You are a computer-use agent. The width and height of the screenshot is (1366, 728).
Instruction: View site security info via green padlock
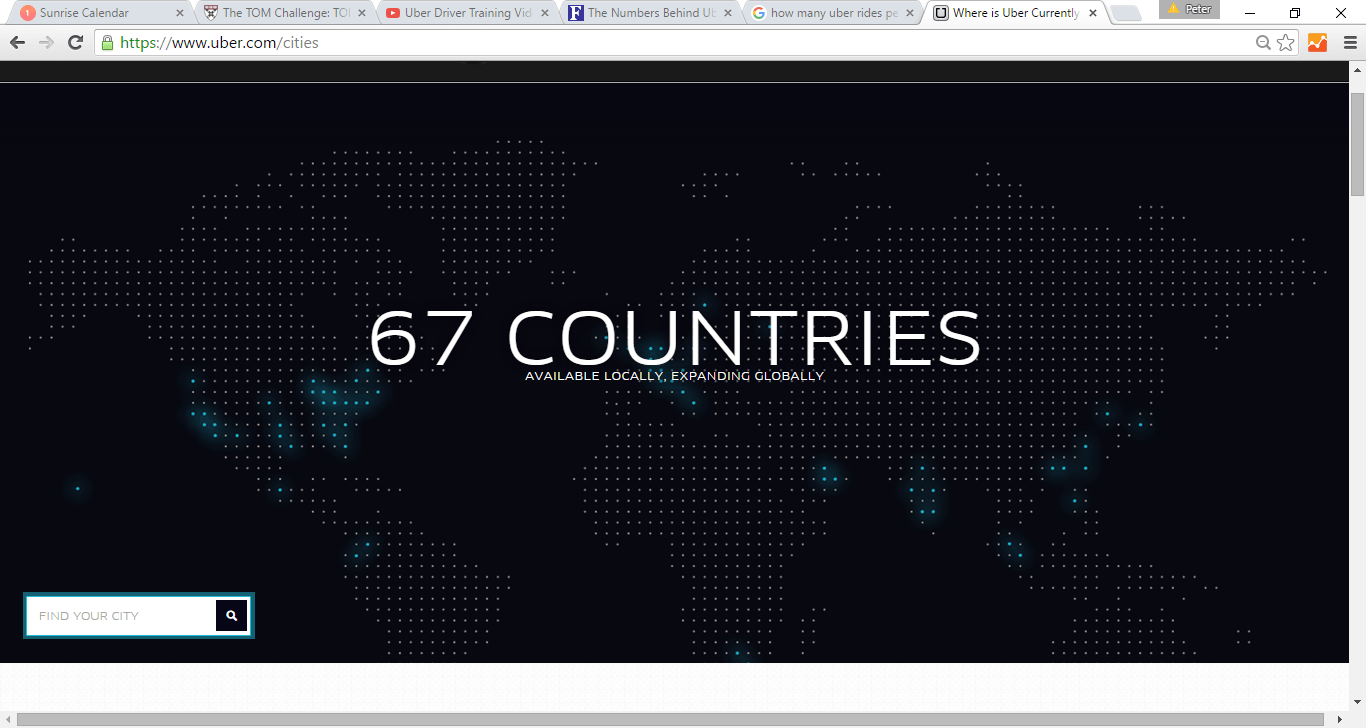pos(107,43)
